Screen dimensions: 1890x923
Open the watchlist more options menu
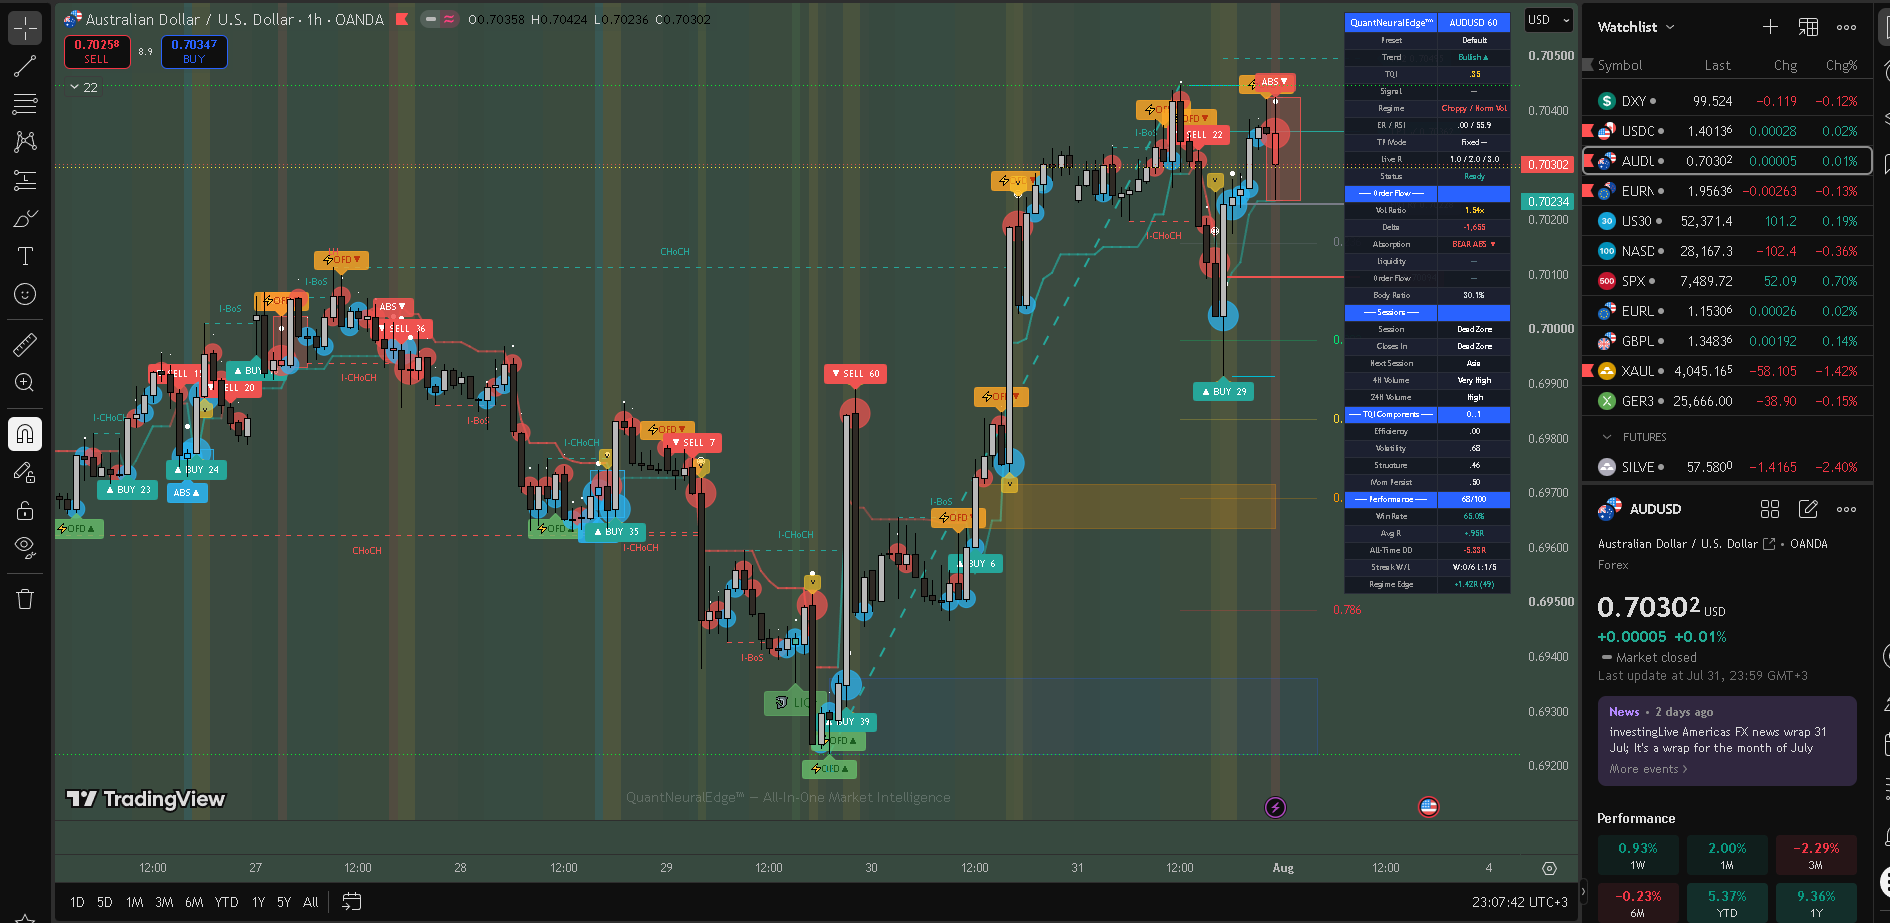pyautogui.click(x=1846, y=27)
